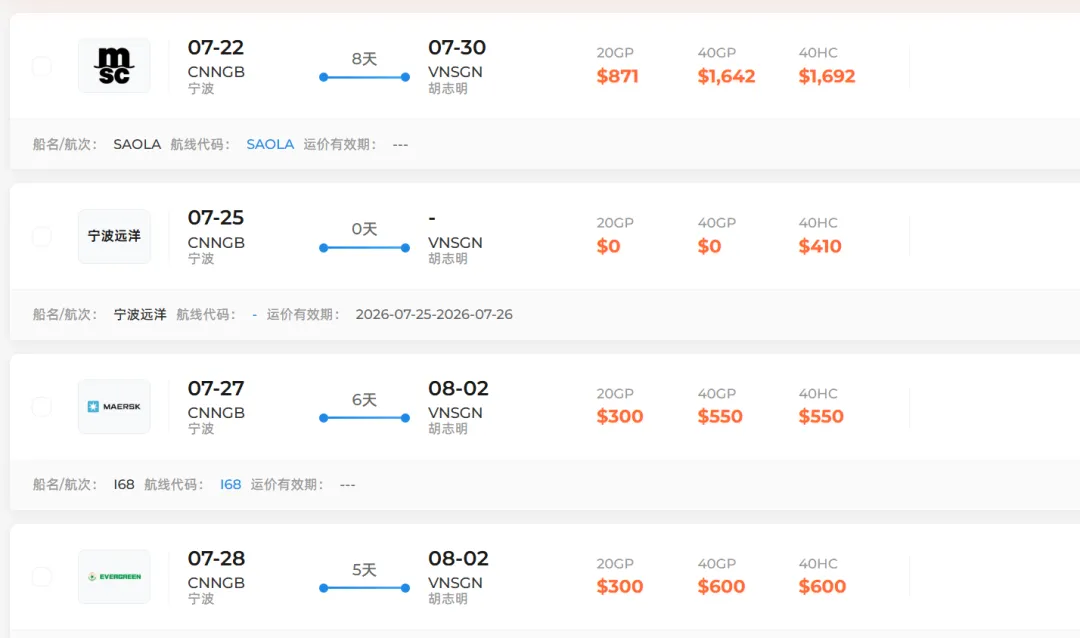
Task: Select the 宁波远洋 40HC price $410
Action: pos(820,246)
